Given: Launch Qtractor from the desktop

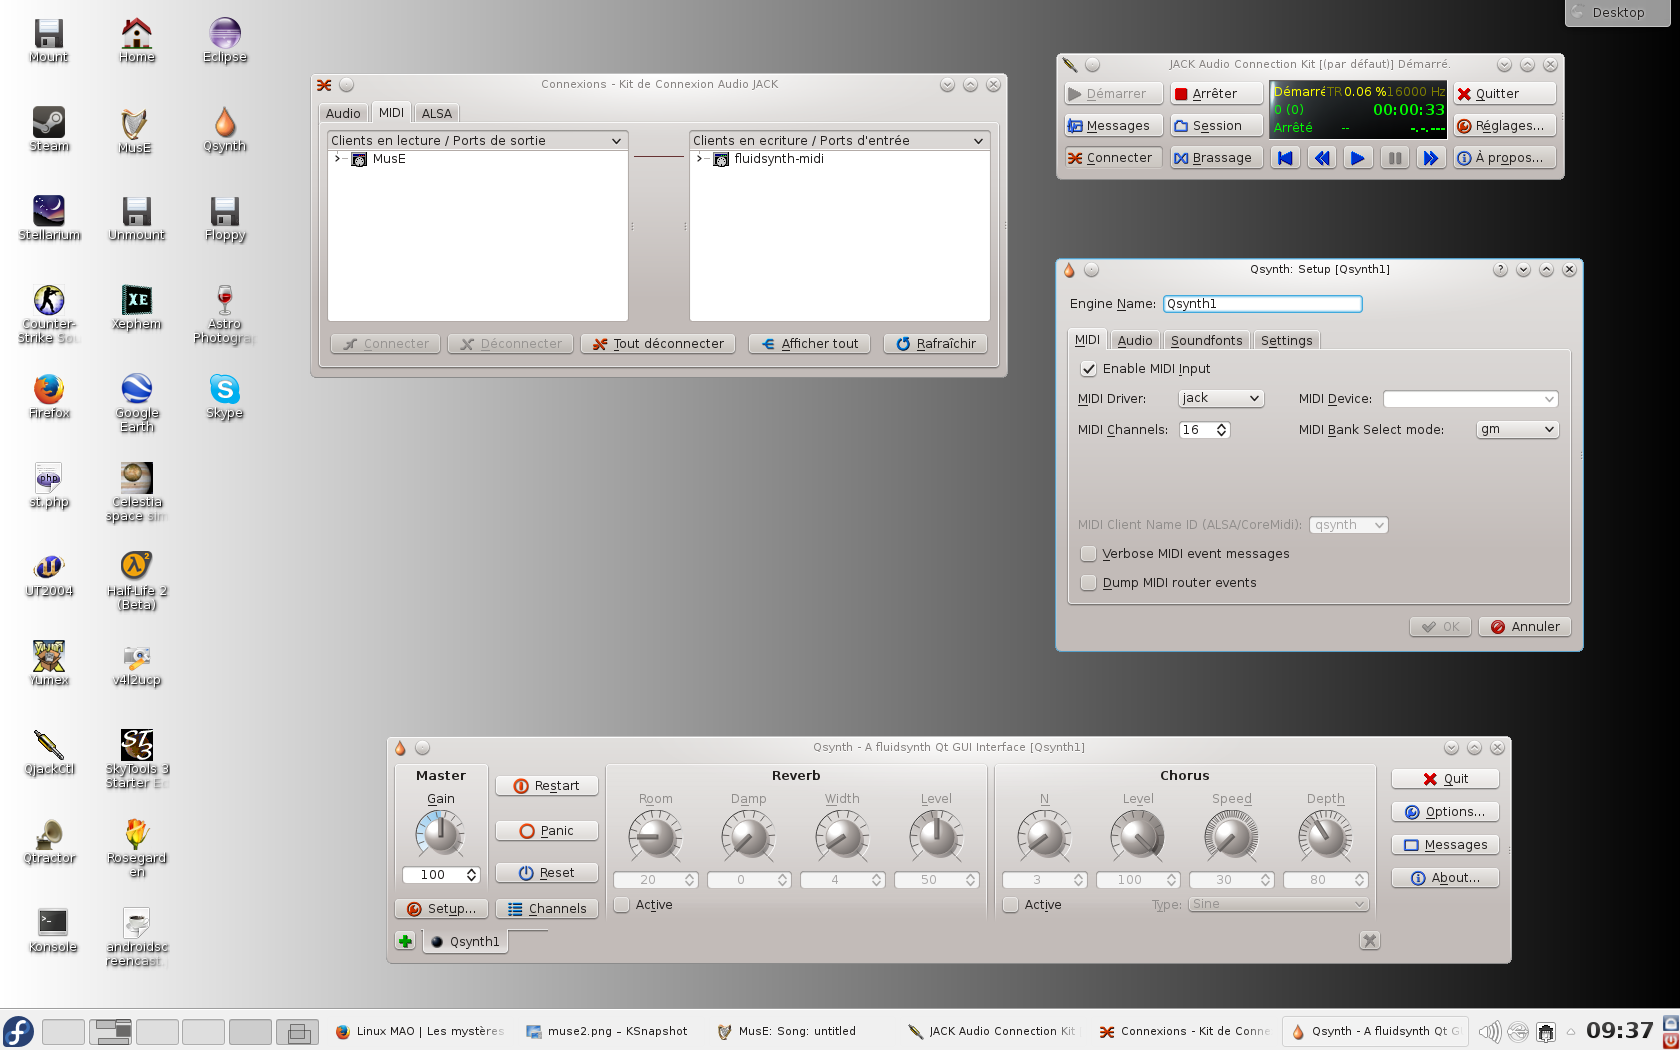Looking at the screenshot, I should click(x=49, y=841).
